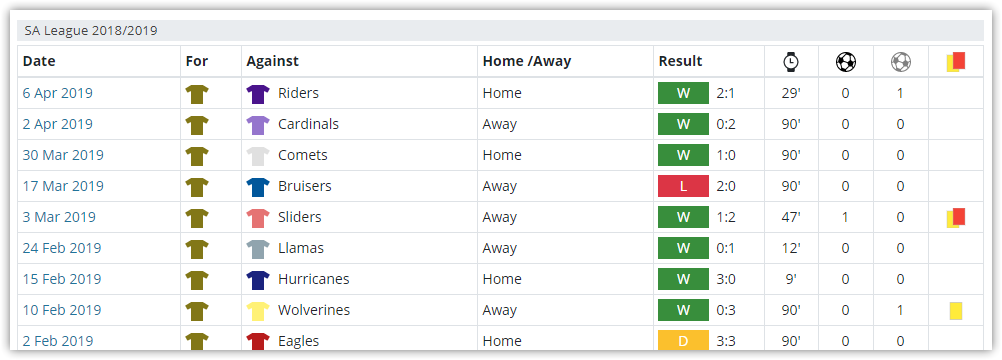The width and height of the screenshot is (1002, 360).
Task: Click the Date column header
Action: click(x=39, y=61)
